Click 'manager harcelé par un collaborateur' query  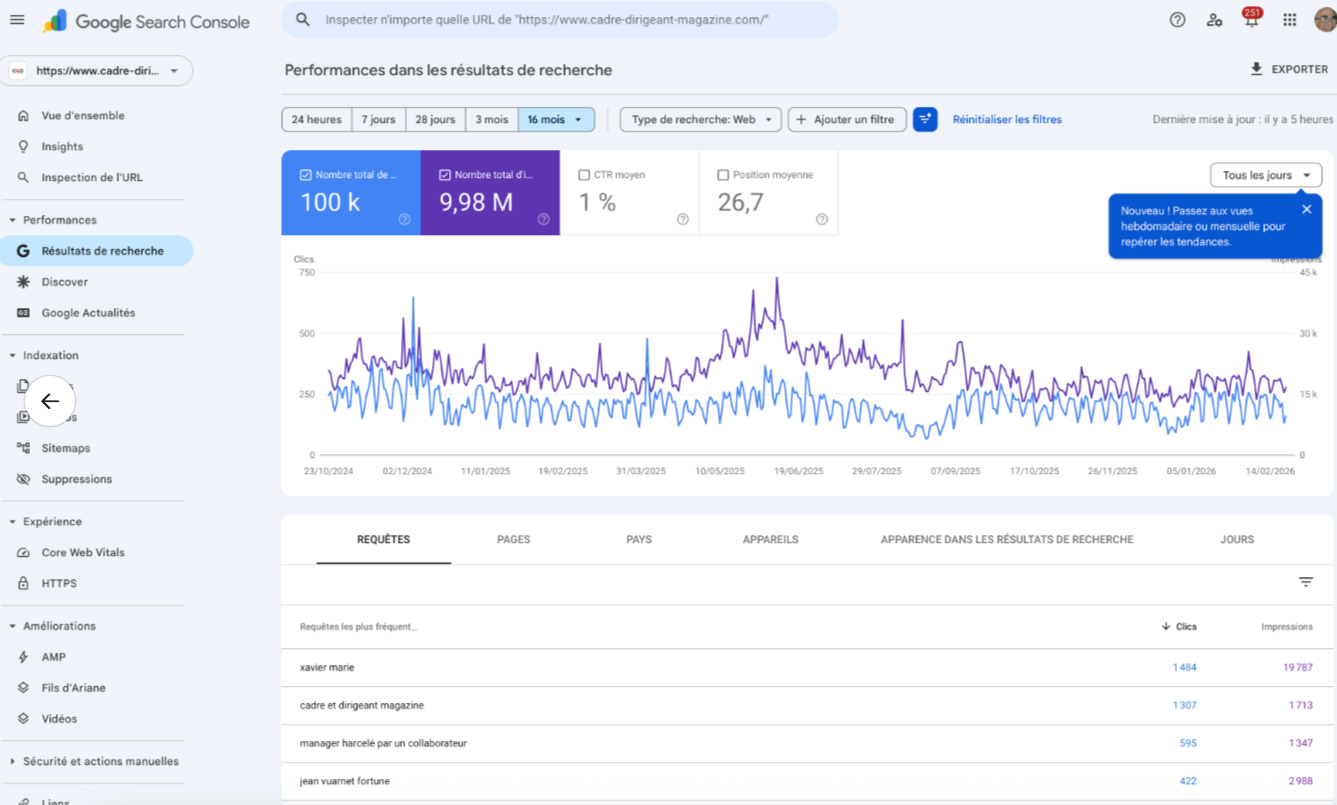[x=807, y=743]
